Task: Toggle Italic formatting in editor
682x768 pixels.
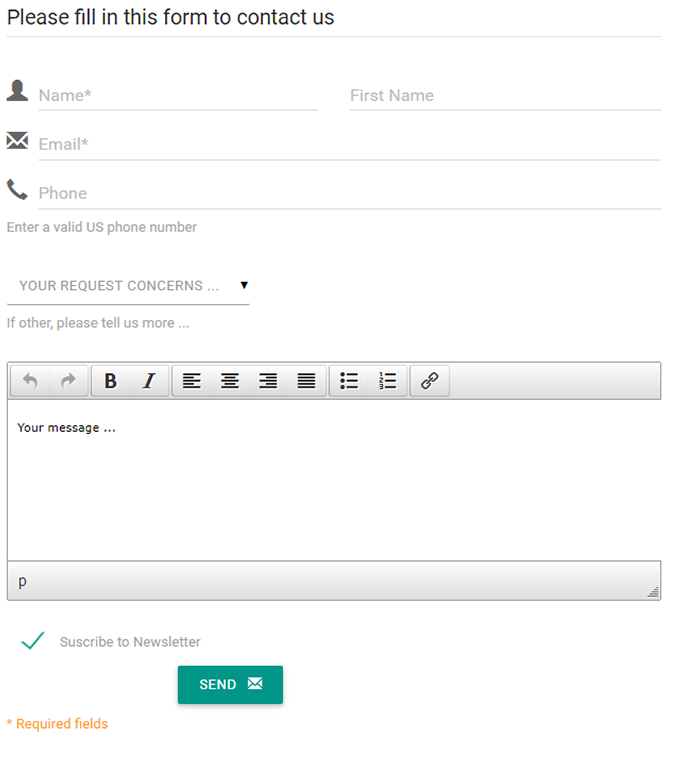Action: tap(149, 381)
